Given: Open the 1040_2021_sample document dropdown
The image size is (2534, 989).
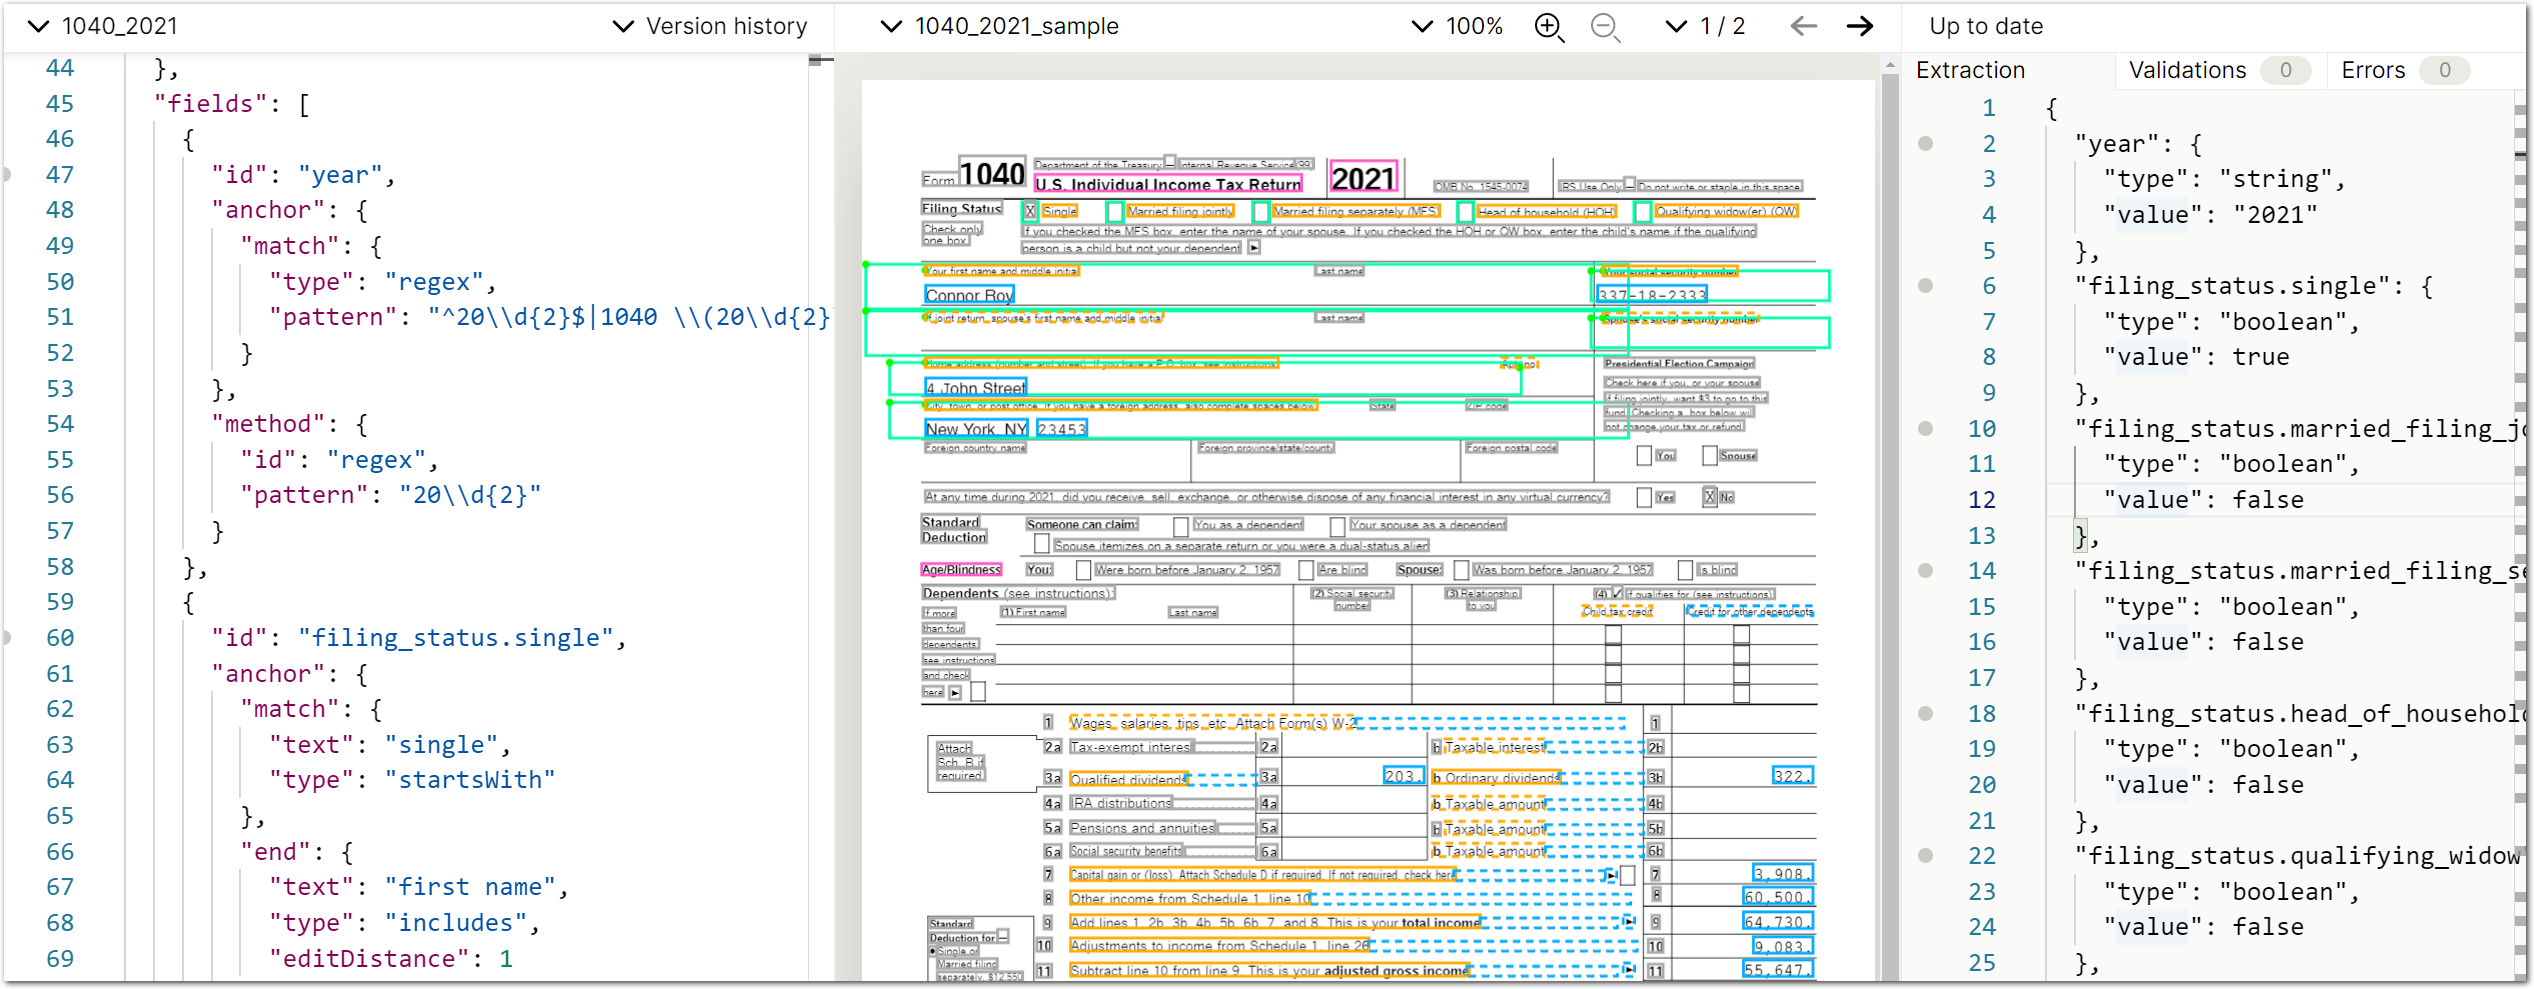Looking at the screenshot, I should coord(1000,26).
